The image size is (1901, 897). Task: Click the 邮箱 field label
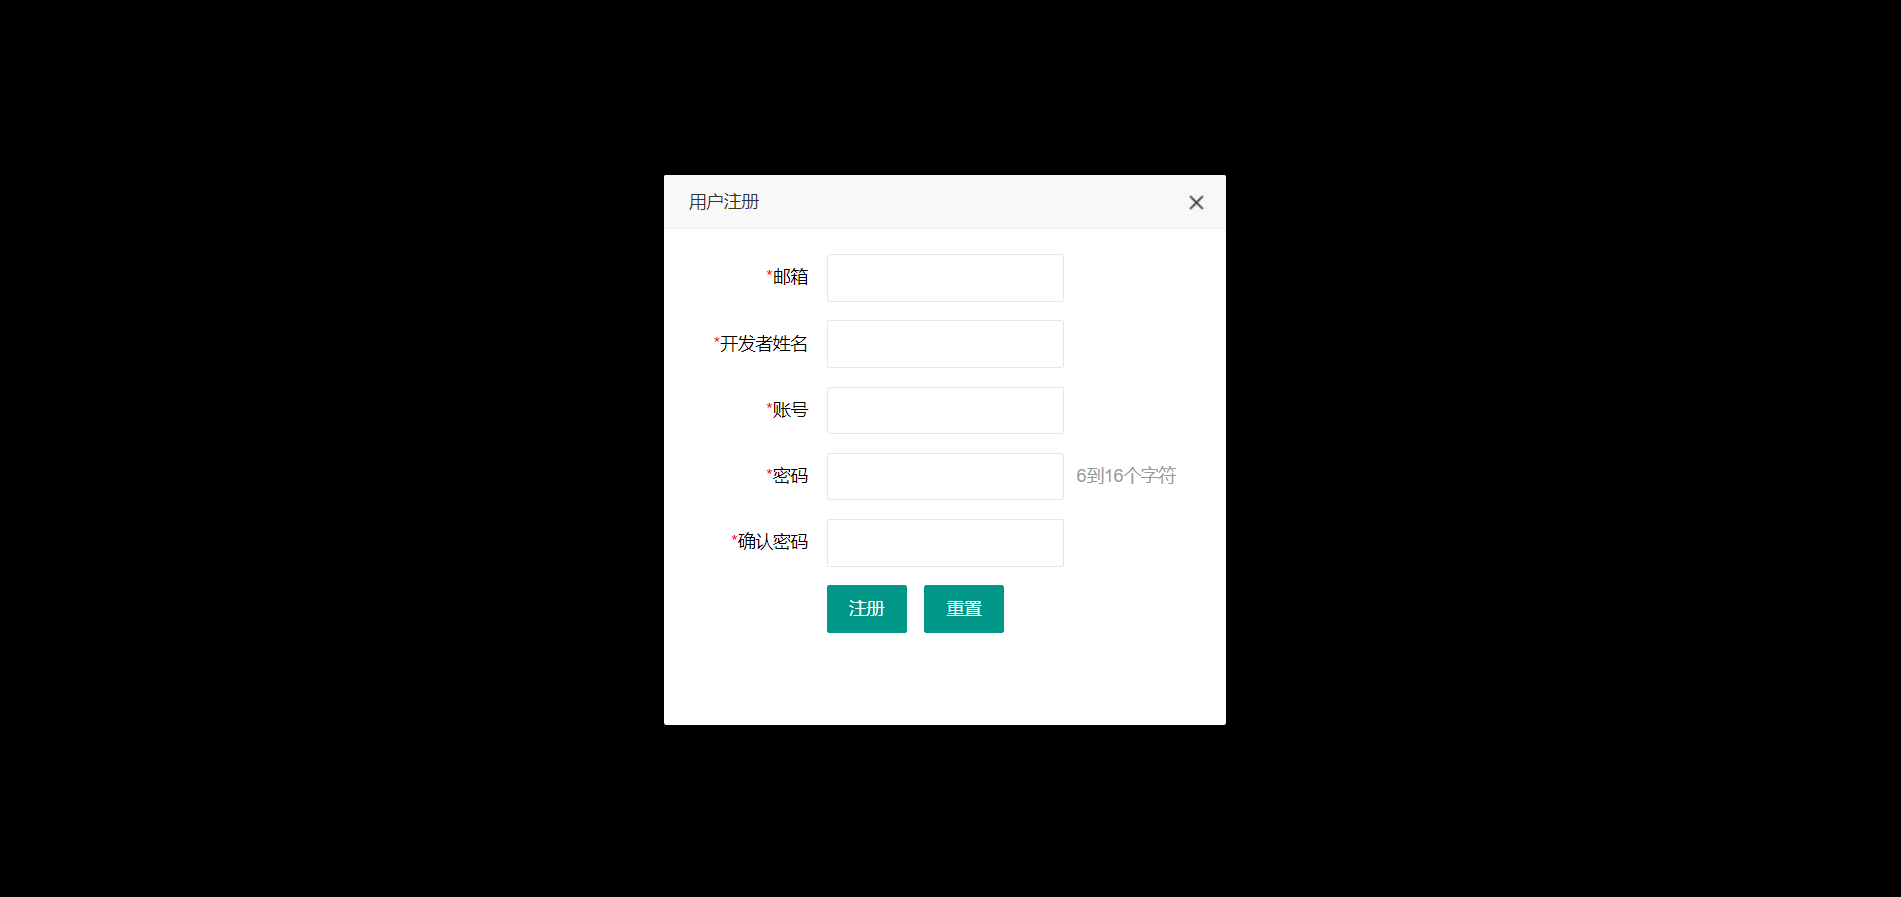pos(790,277)
